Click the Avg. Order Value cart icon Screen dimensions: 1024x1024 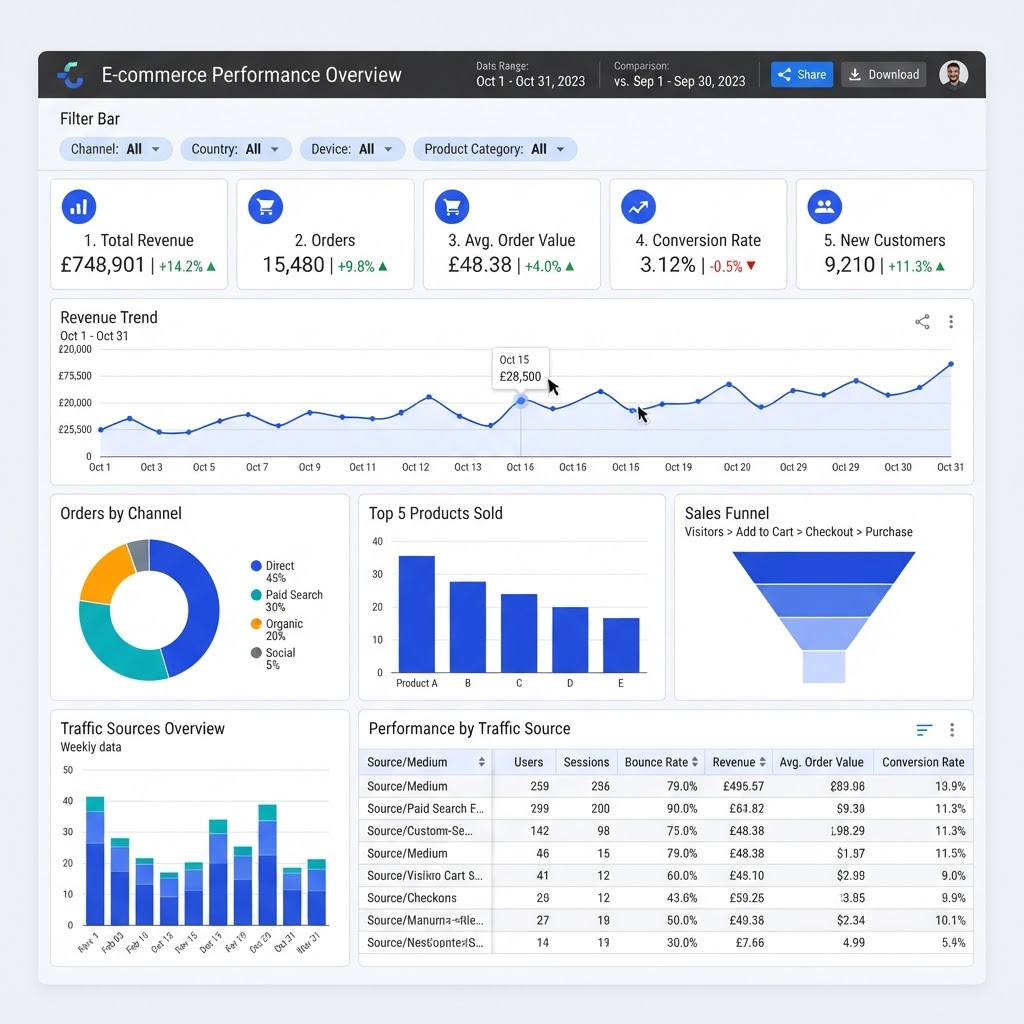click(452, 206)
